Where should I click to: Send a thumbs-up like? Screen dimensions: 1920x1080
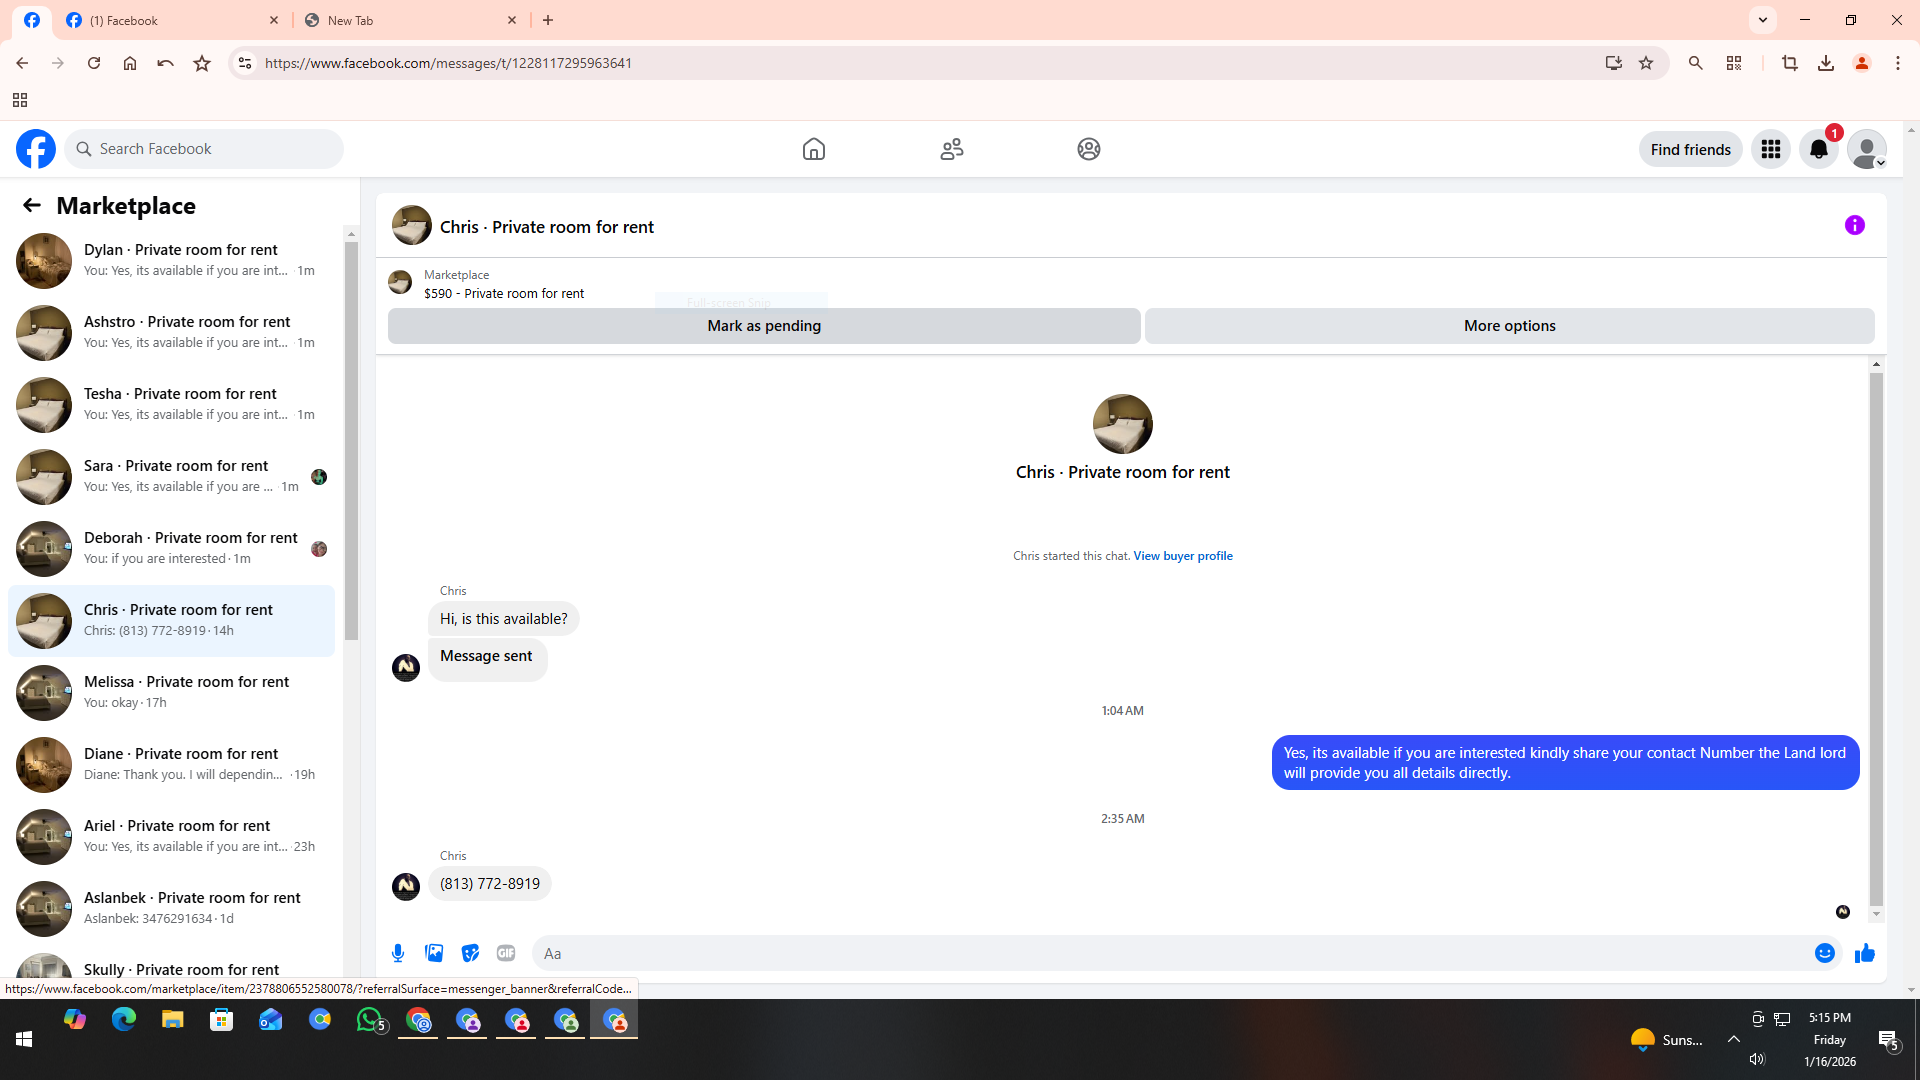(x=1864, y=953)
